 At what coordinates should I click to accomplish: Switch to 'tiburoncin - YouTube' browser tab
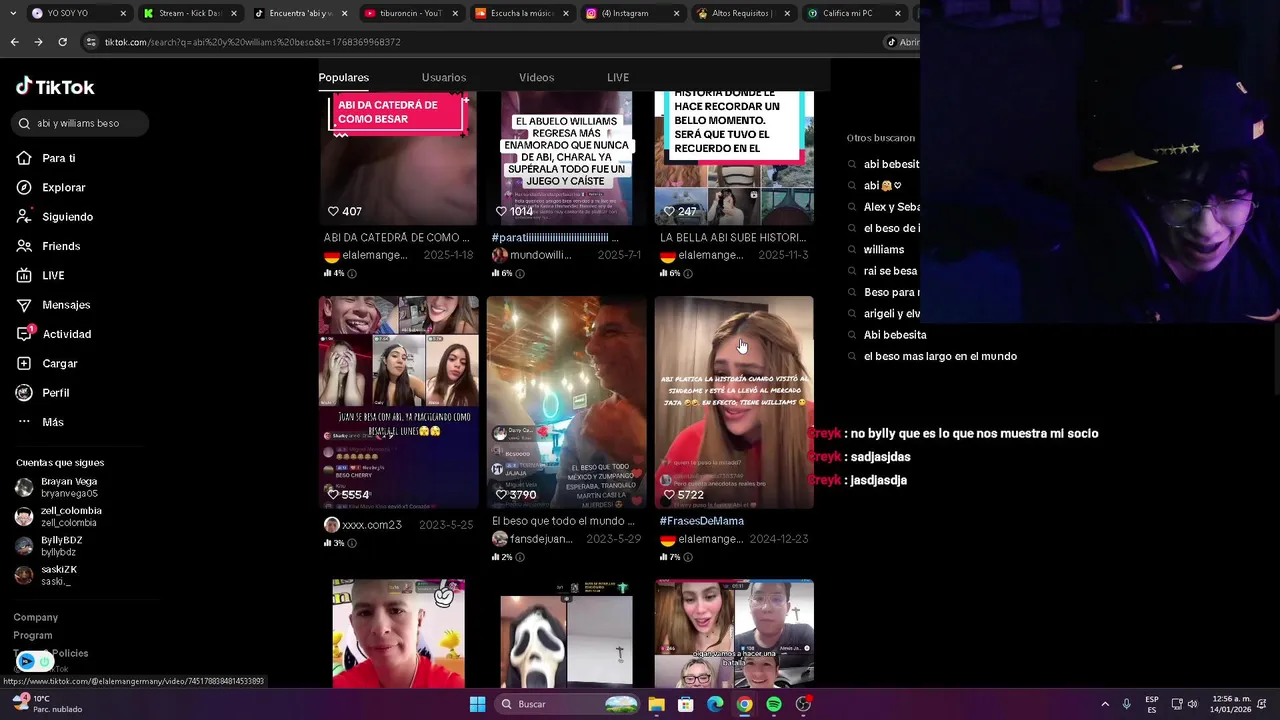pos(410,13)
